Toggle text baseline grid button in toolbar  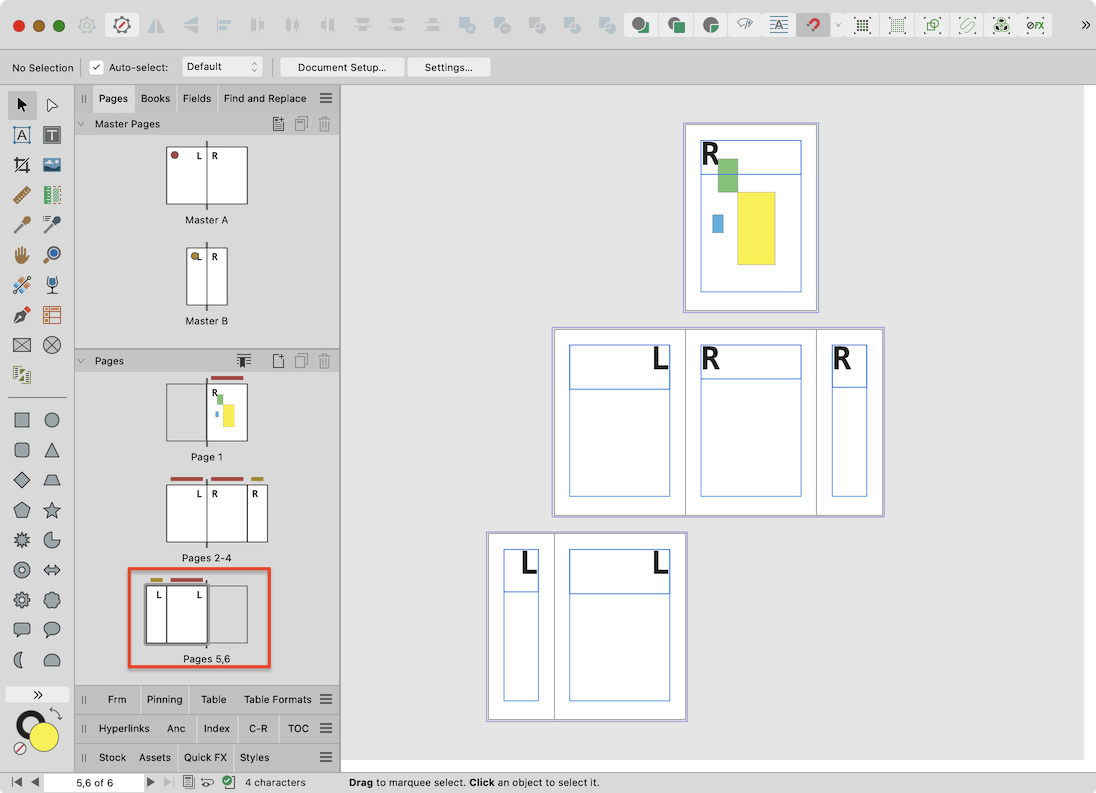point(779,25)
